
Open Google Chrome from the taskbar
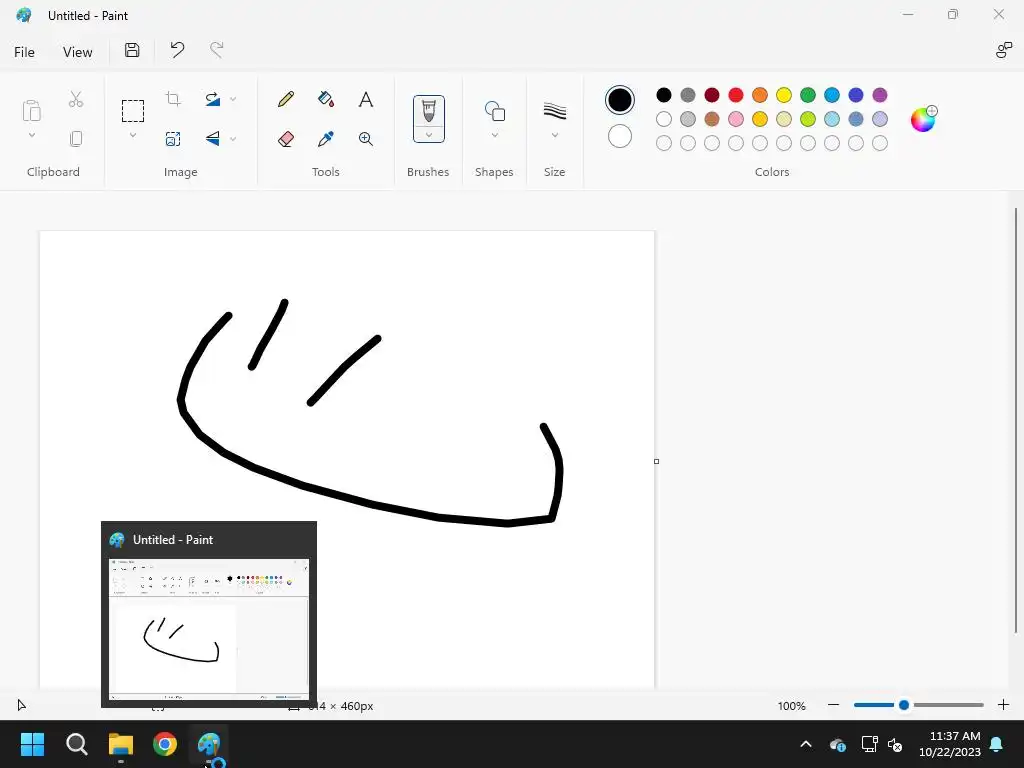pyautogui.click(x=165, y=744)
